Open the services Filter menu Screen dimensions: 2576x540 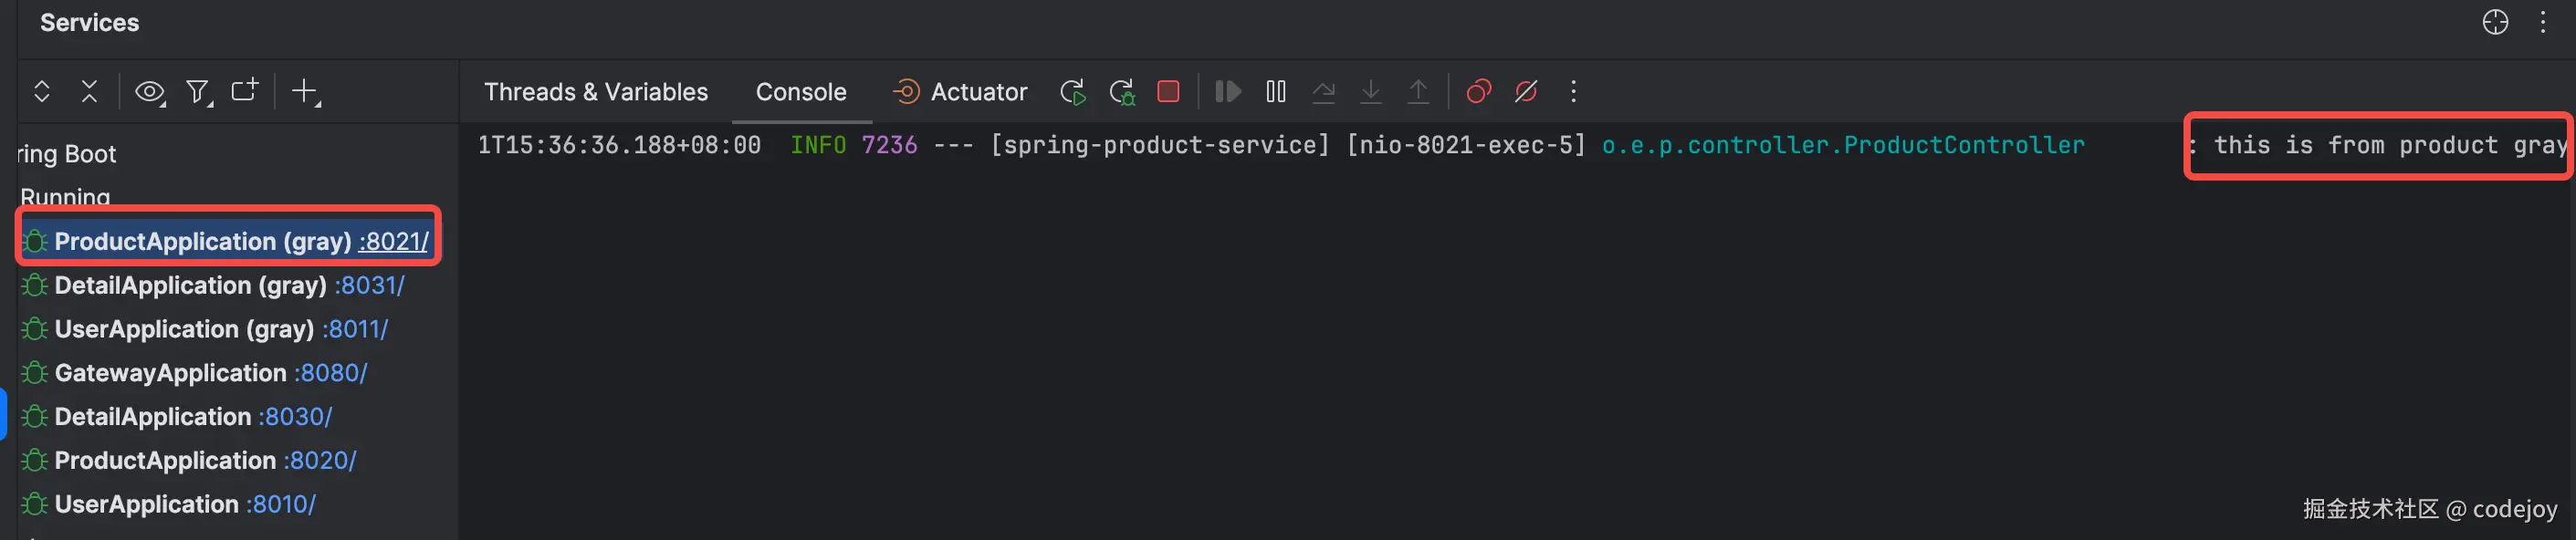198,92
